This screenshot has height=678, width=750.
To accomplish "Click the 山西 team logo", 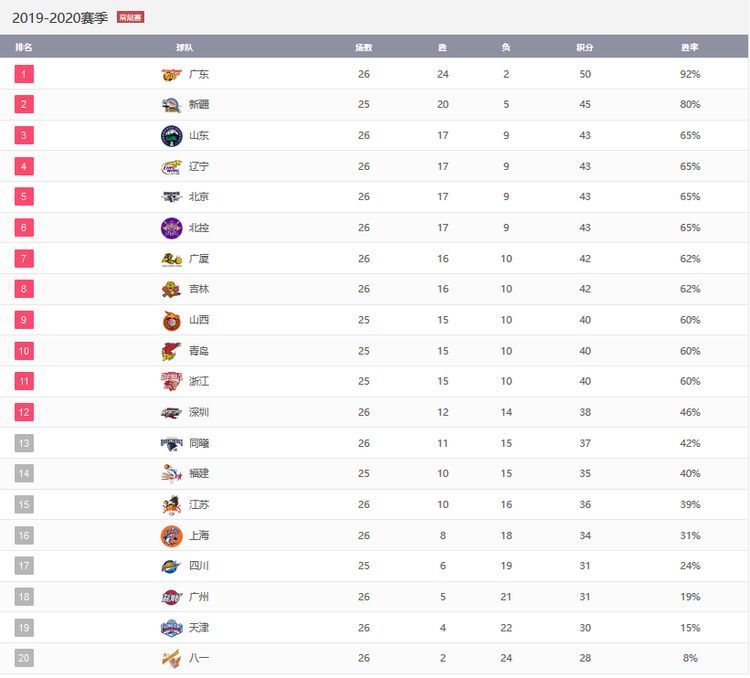I will [171, 321].
